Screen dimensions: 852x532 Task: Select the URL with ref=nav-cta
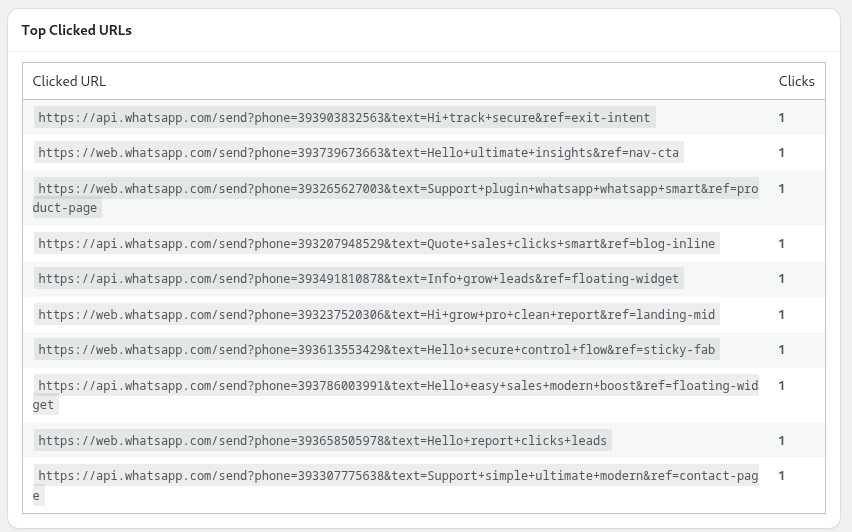(360, 153)
